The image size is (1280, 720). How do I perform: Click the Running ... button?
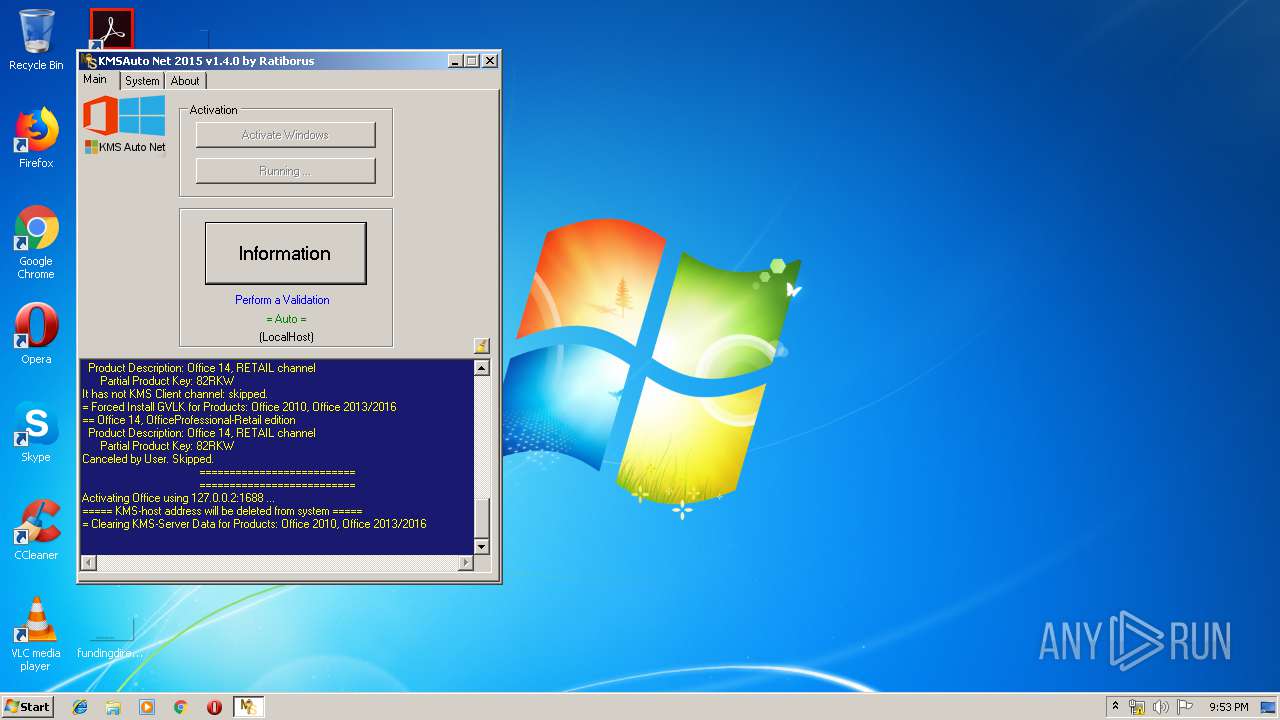286,171
